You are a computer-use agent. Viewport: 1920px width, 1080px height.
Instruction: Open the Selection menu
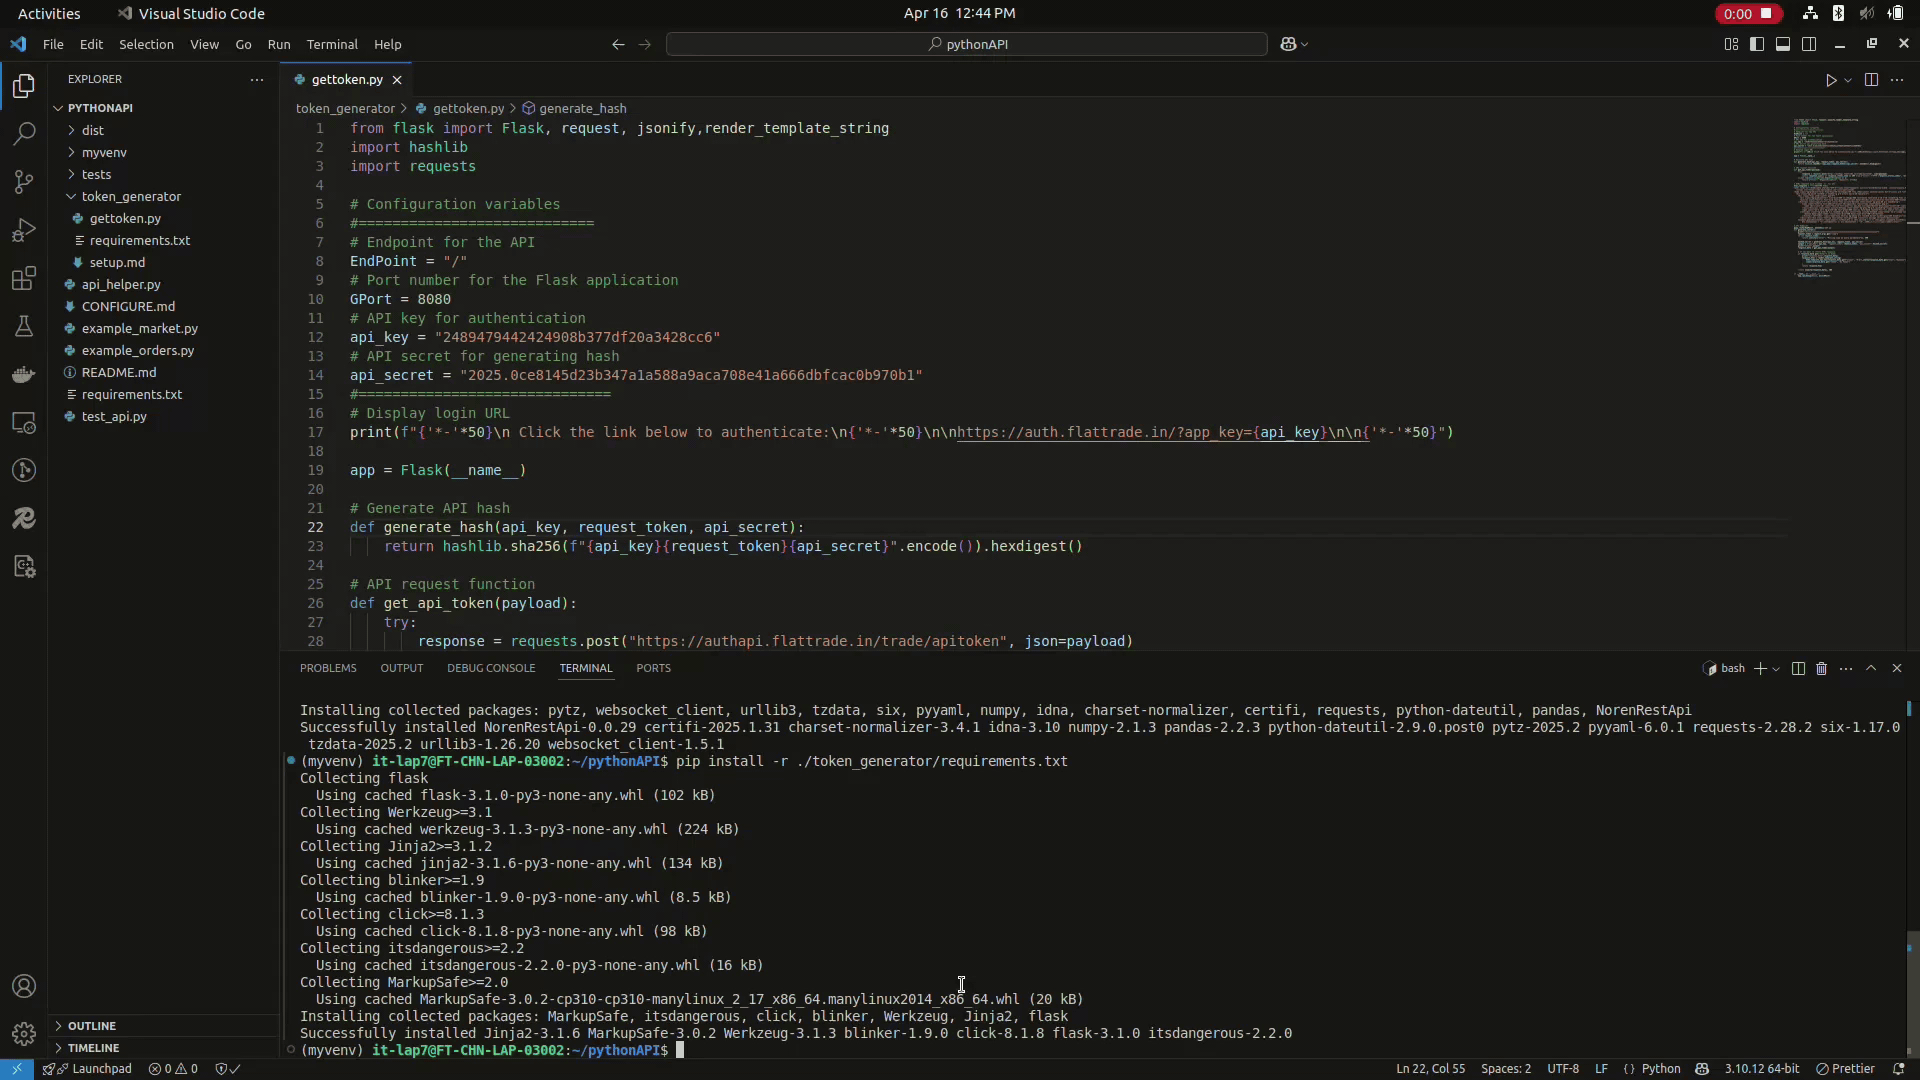click(146, 44)
